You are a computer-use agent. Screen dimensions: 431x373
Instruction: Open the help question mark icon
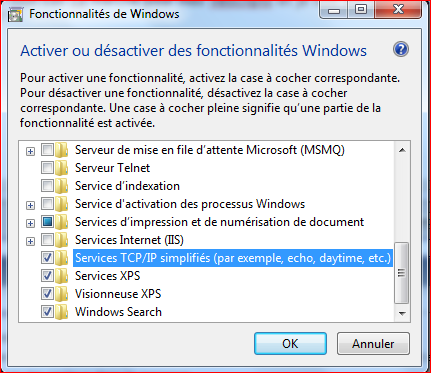coord(401,50)
